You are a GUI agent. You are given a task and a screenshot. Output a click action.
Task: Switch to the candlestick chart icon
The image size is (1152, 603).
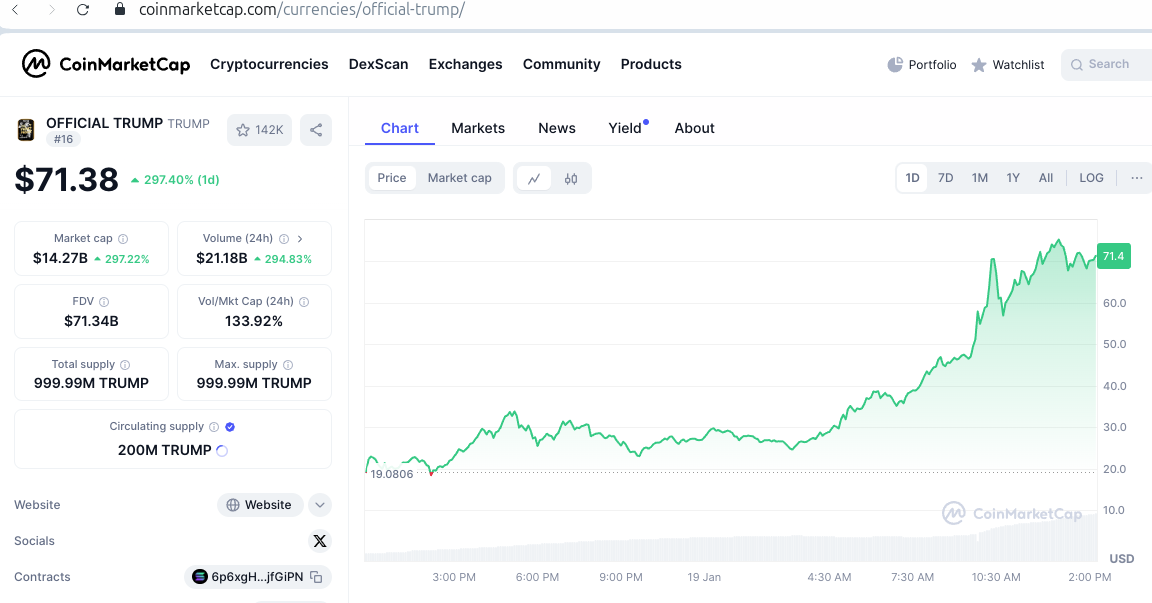(571, 178)
